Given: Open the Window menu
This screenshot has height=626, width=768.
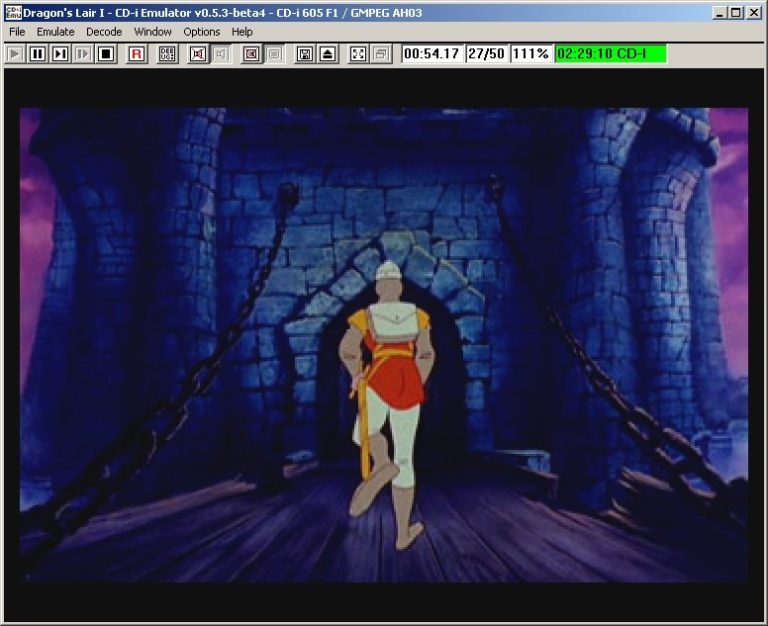Looking at the screenshot, I should point(153,32).
